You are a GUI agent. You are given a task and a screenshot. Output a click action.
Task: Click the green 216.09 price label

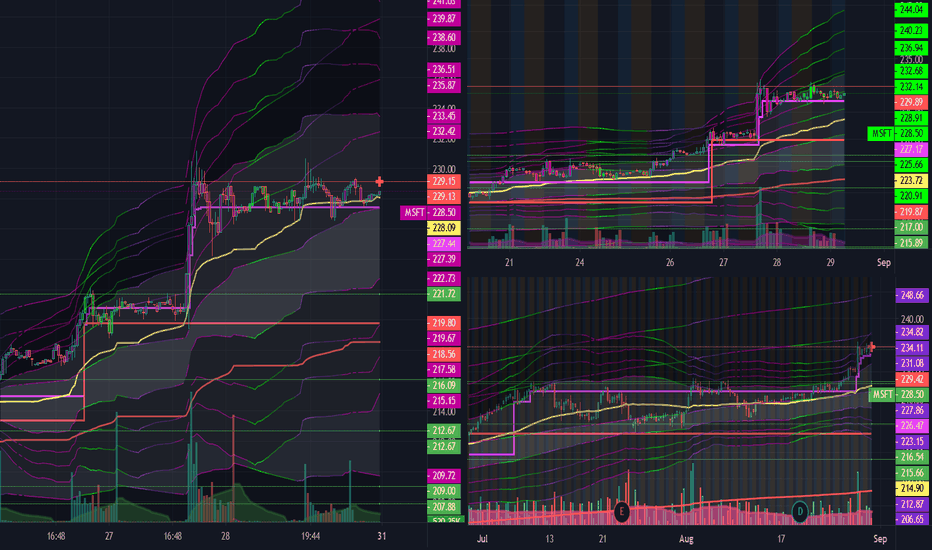(x=443, y=385)
